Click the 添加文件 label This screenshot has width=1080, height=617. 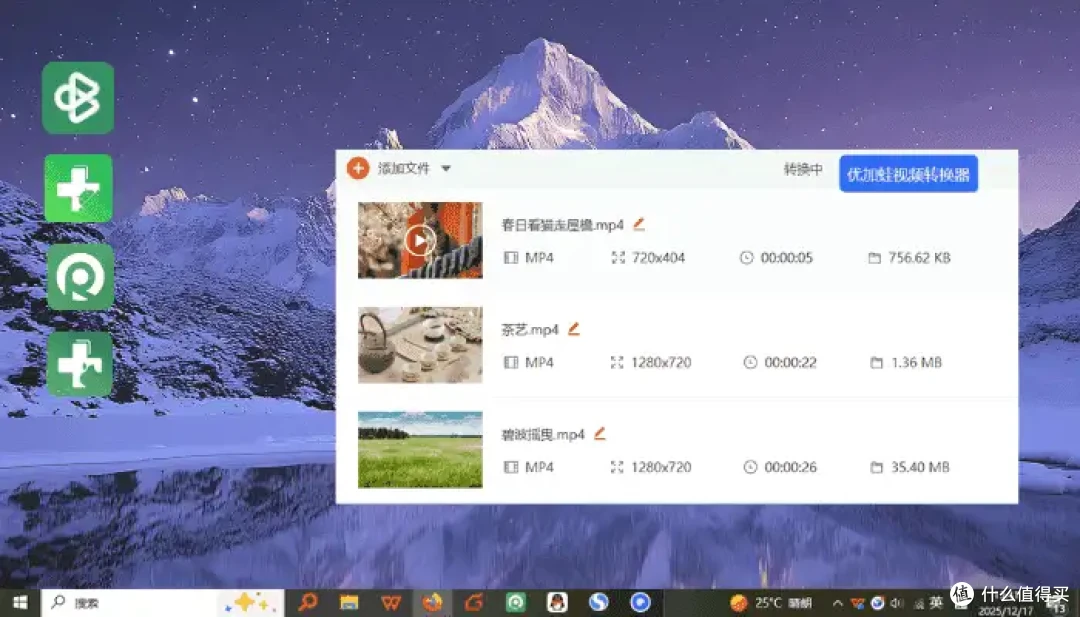point(404,169)
